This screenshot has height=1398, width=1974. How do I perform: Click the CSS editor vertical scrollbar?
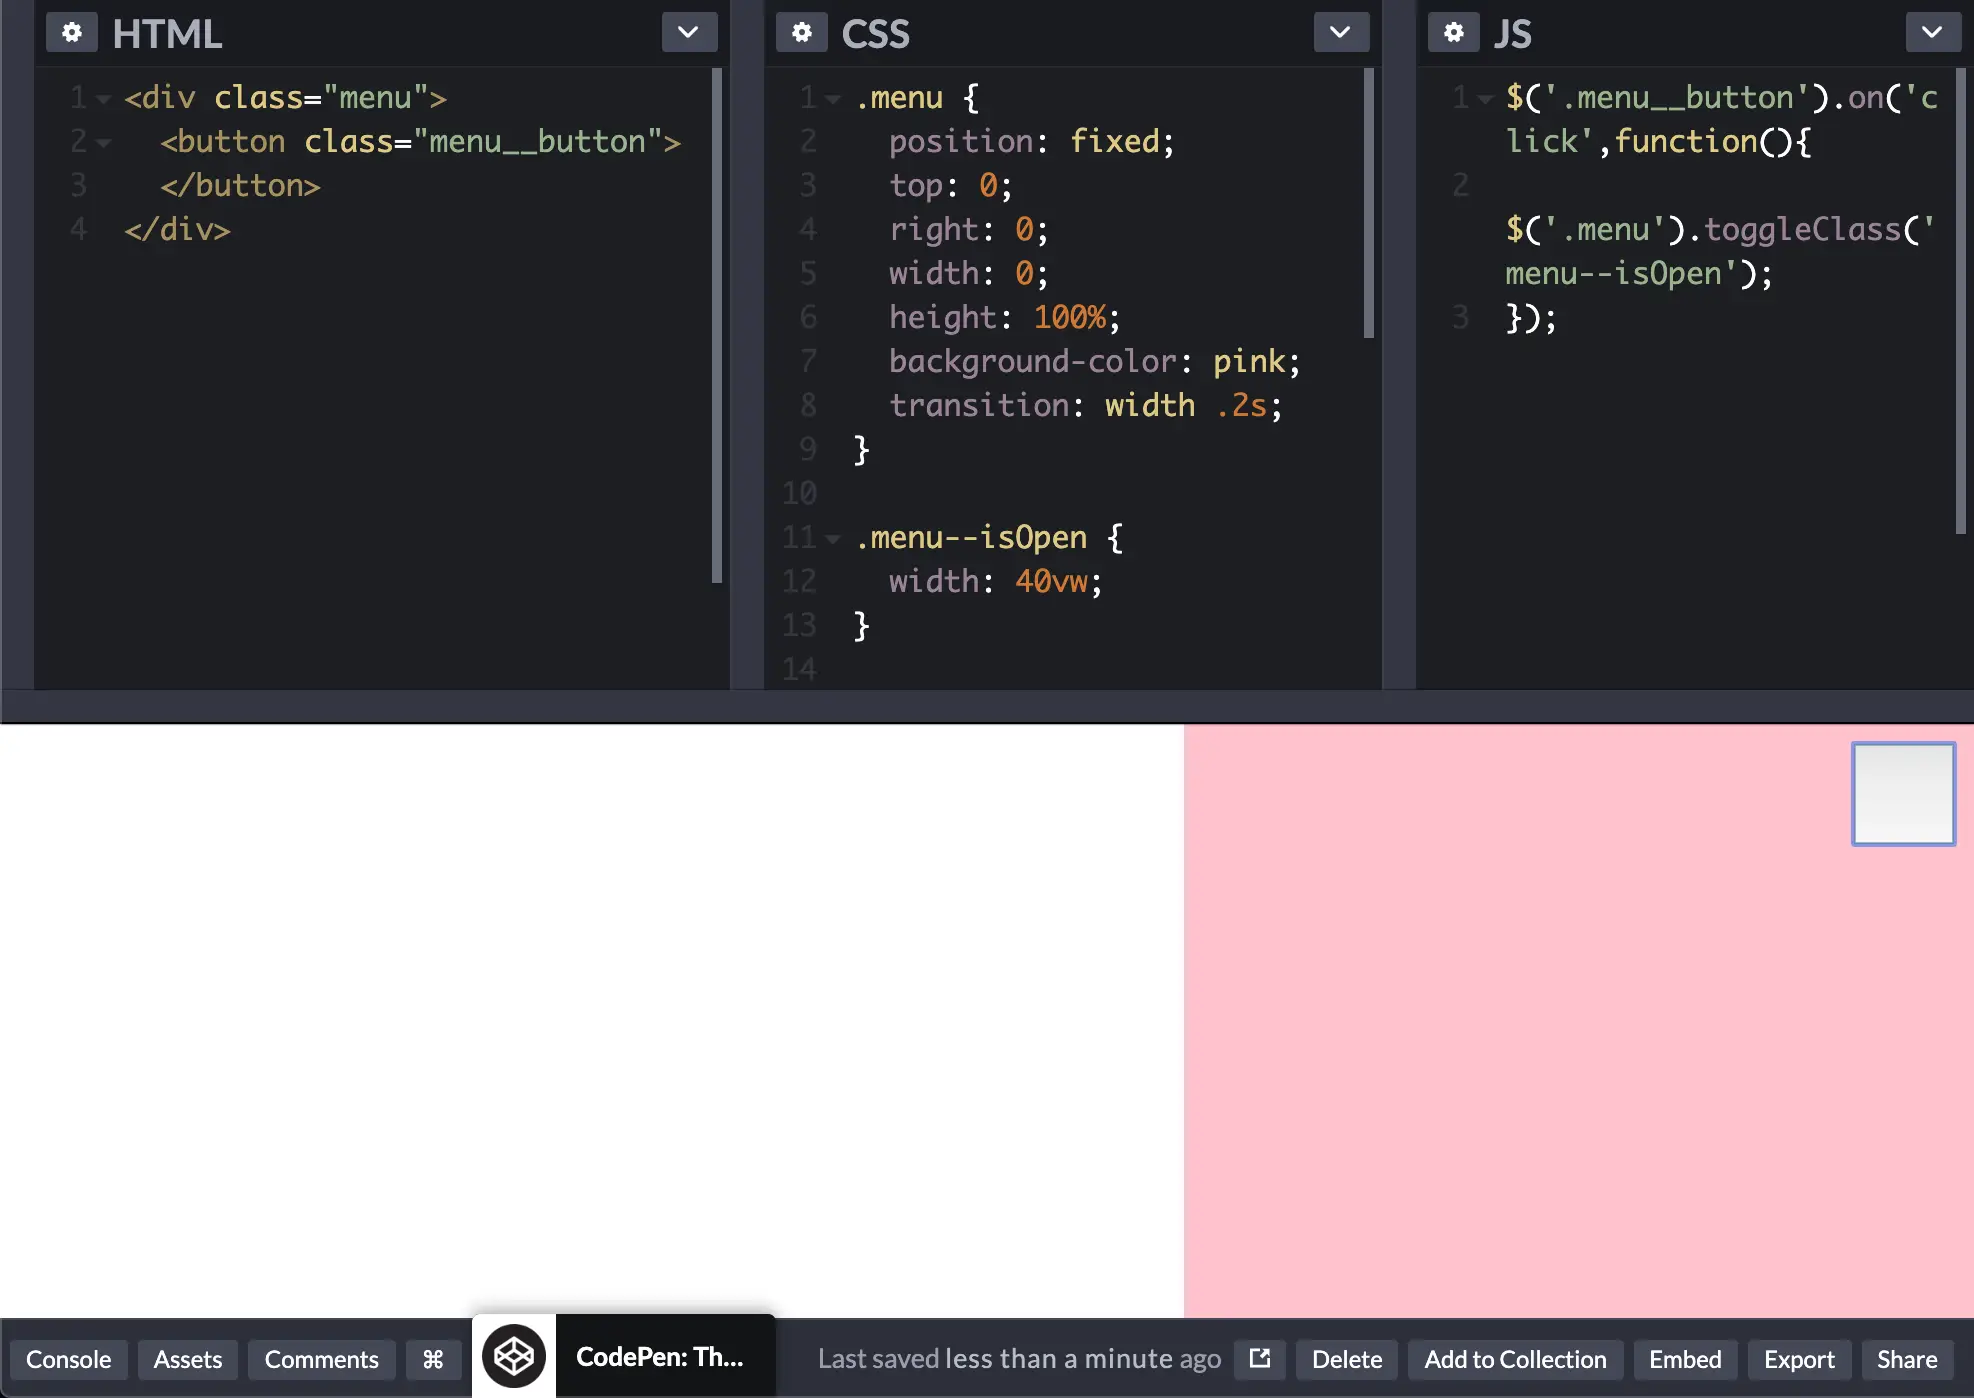(1368, 204)
